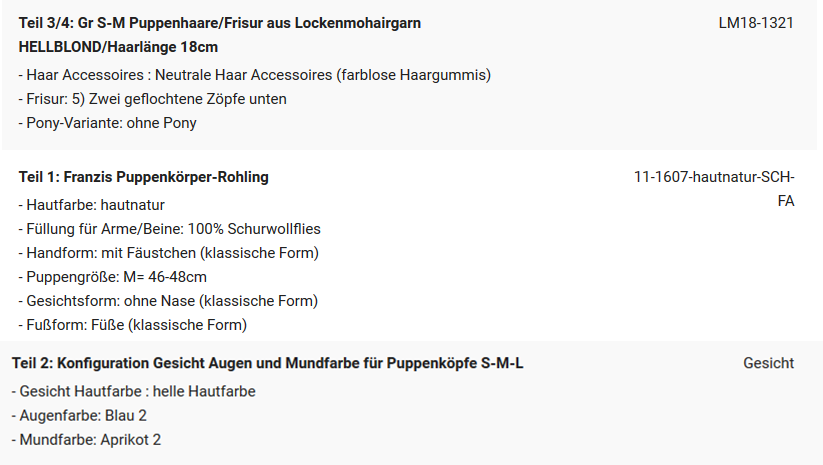Open the Teil 2 Konfiguration Gesicht title
The height and width of the screenshot is (465, 823).
tap(268, 364)
